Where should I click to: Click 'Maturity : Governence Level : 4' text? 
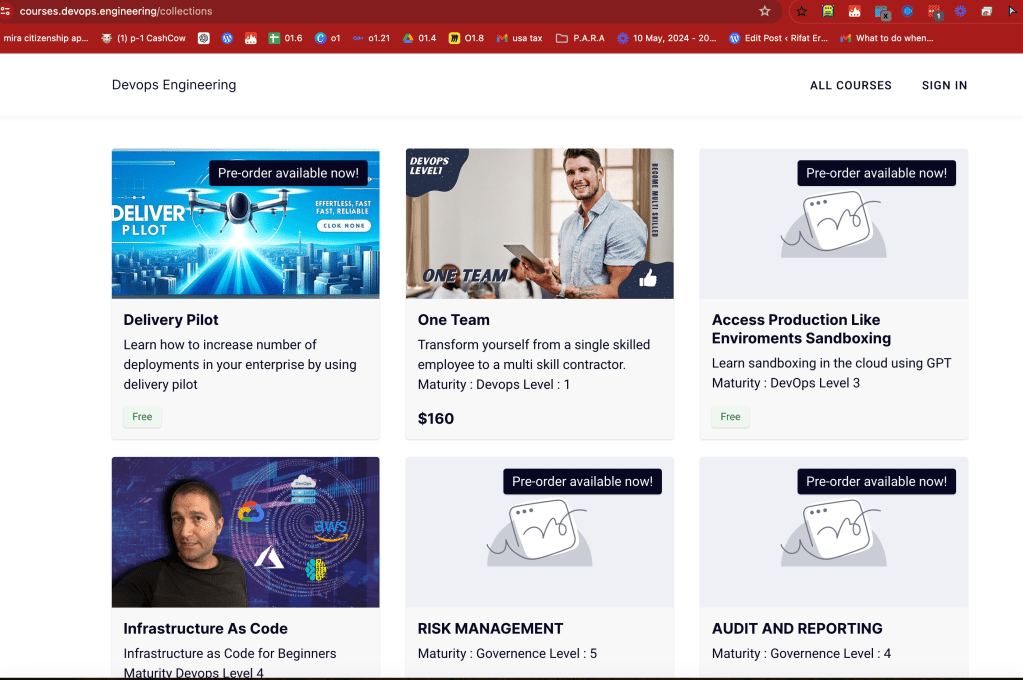coord(801,653)
